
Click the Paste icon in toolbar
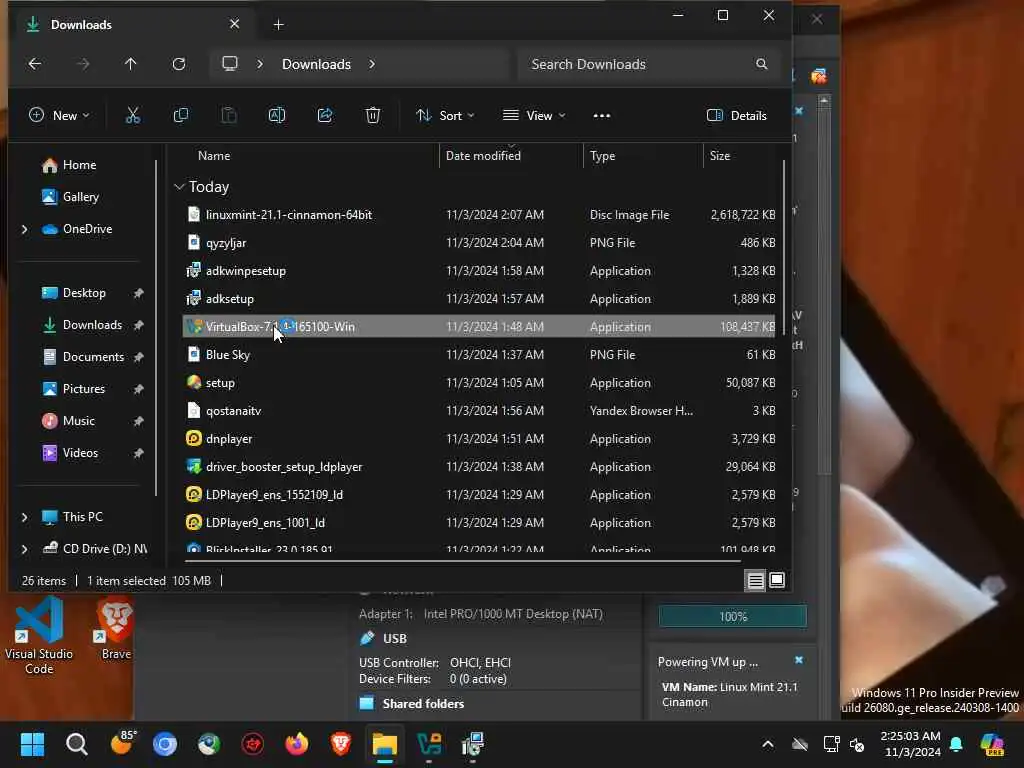pos(229,116)
